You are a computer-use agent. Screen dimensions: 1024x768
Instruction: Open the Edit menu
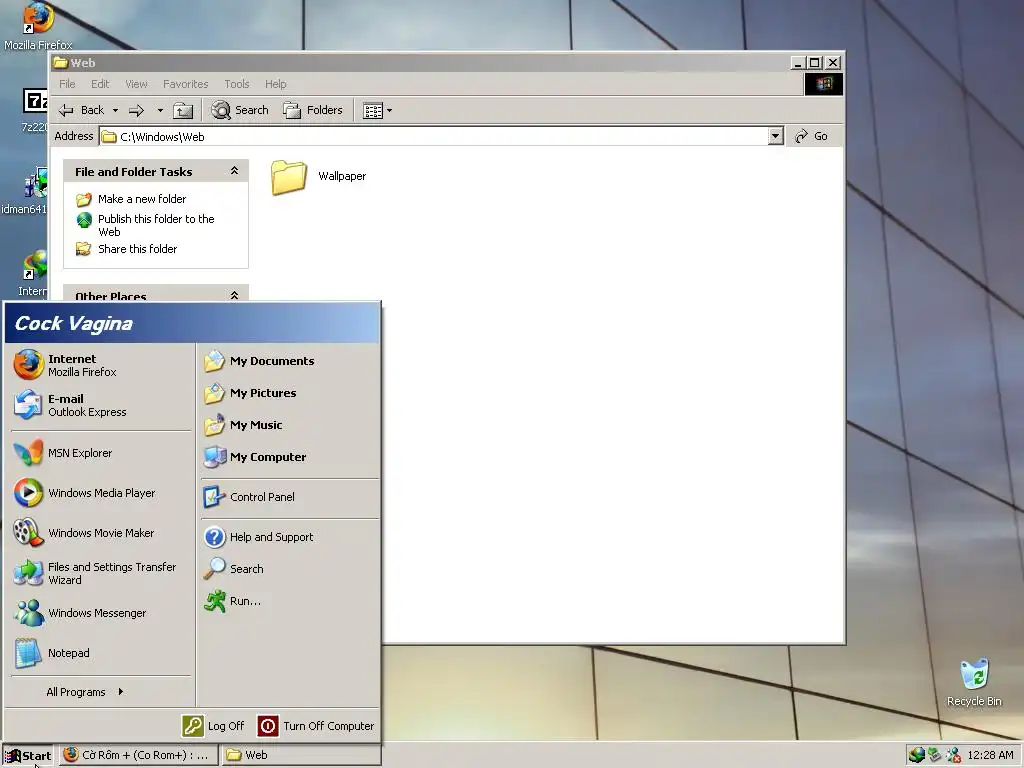tap(100, 84)
